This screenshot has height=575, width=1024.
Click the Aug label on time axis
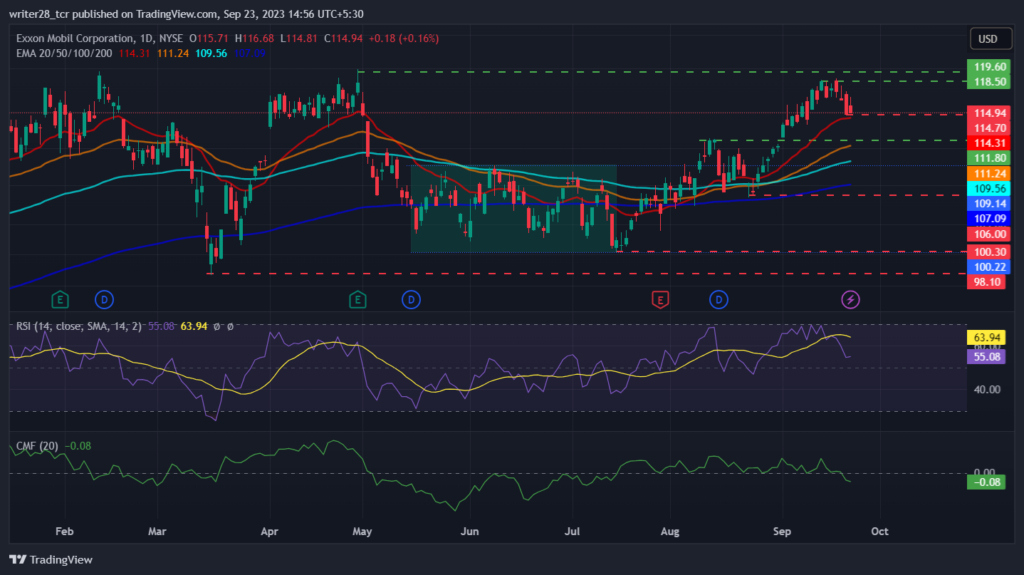(x=669, y=531)
